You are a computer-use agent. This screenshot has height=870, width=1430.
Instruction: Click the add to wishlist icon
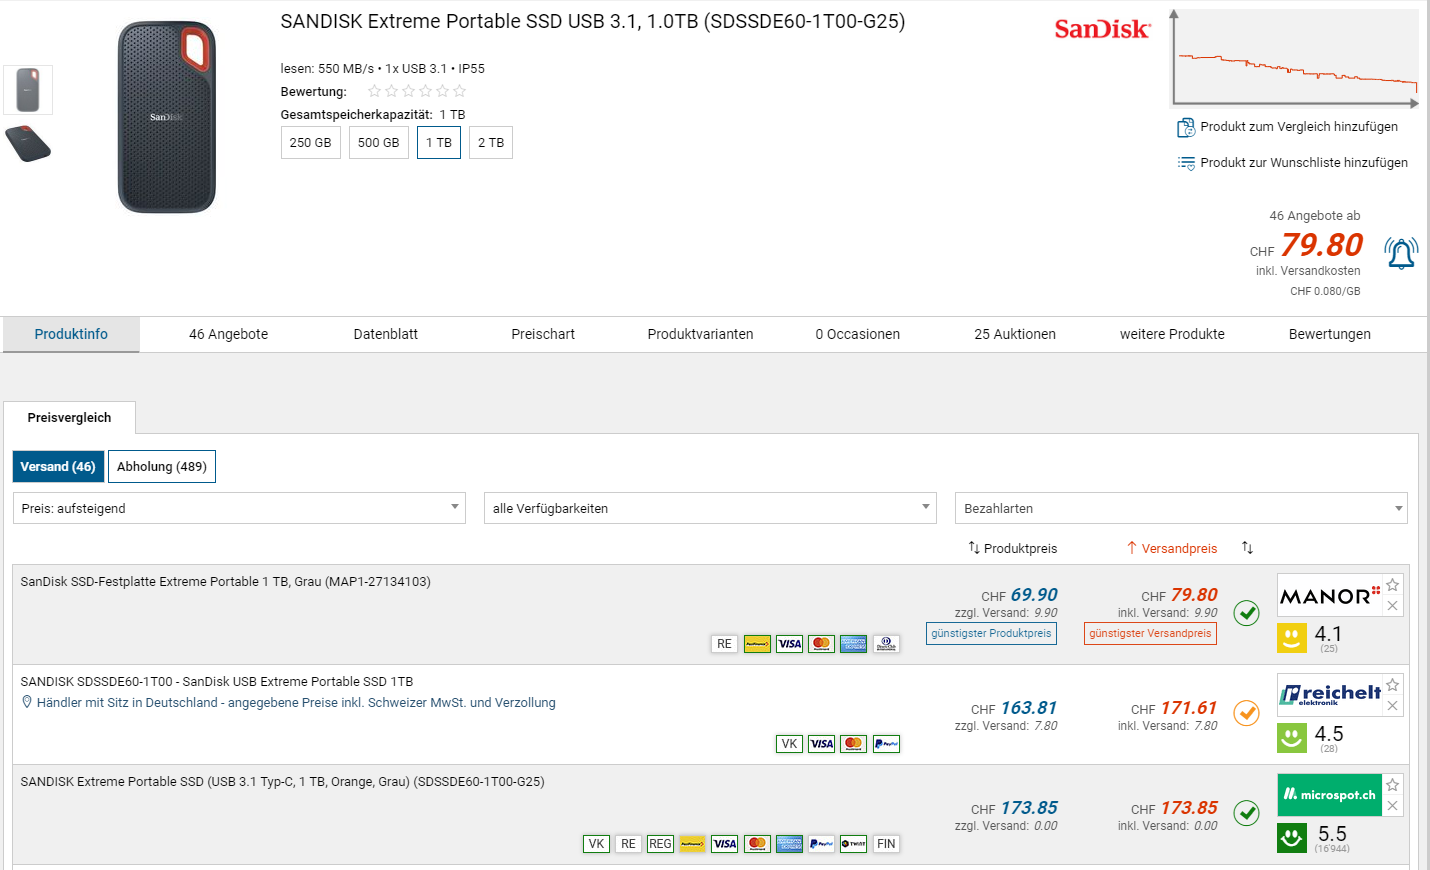(x=1186, y=163)
